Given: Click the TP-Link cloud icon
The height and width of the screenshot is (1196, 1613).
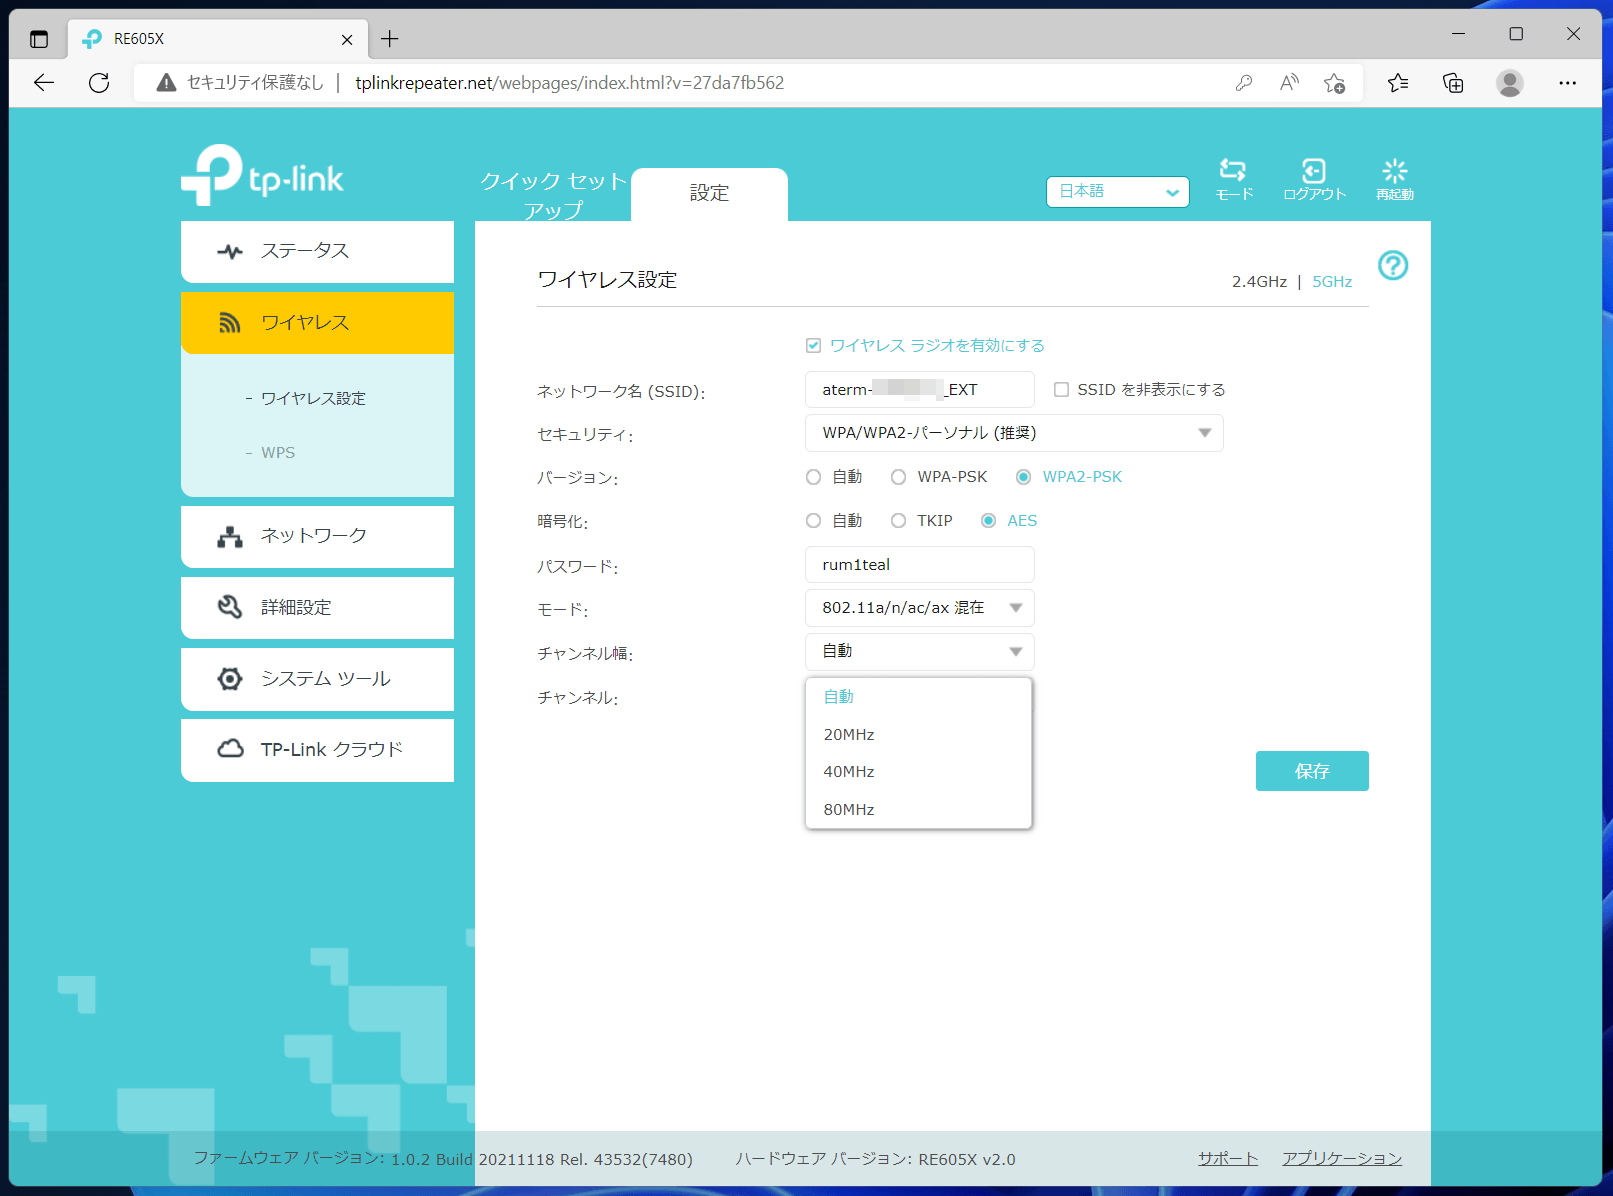Looking at the screenshot, I should [x=230, y=749].
